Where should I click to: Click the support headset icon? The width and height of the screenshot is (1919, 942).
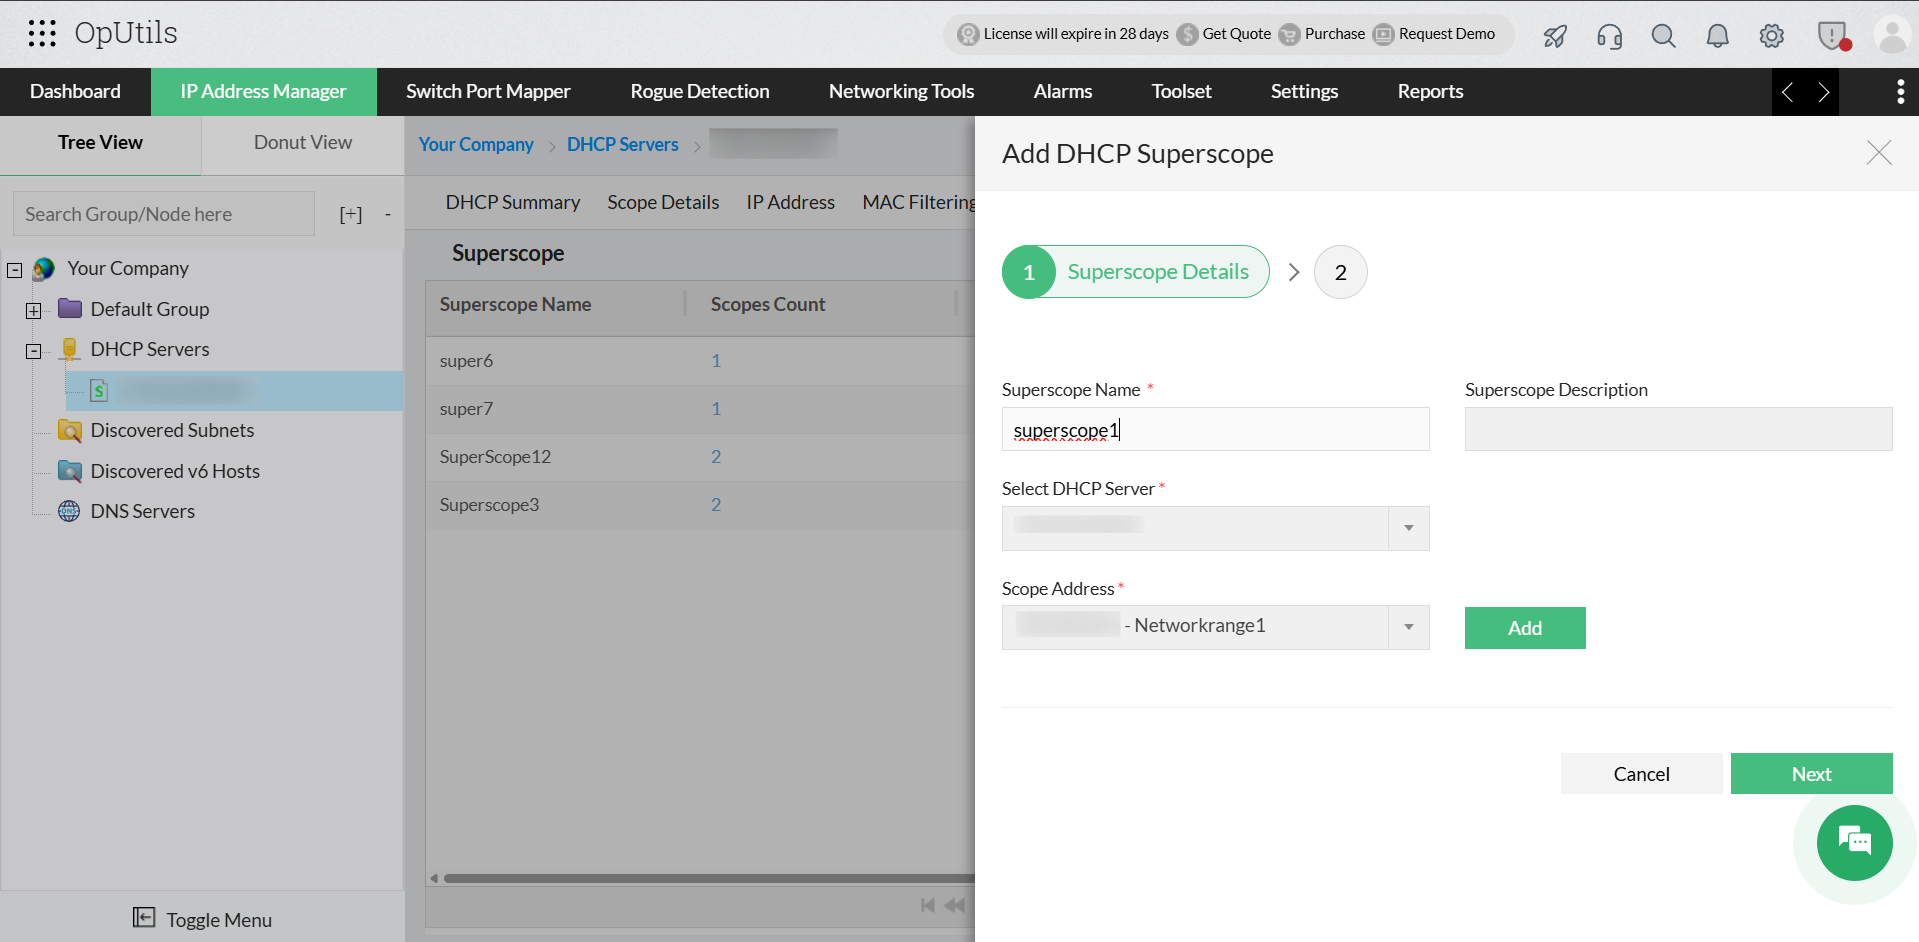click(x=1609, y=36)
